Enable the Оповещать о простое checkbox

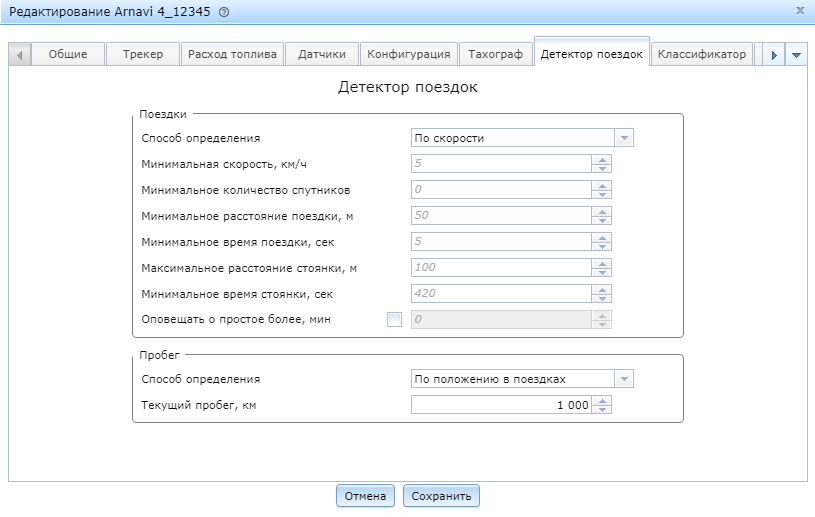pyautogui.click(x=395, y=320)
